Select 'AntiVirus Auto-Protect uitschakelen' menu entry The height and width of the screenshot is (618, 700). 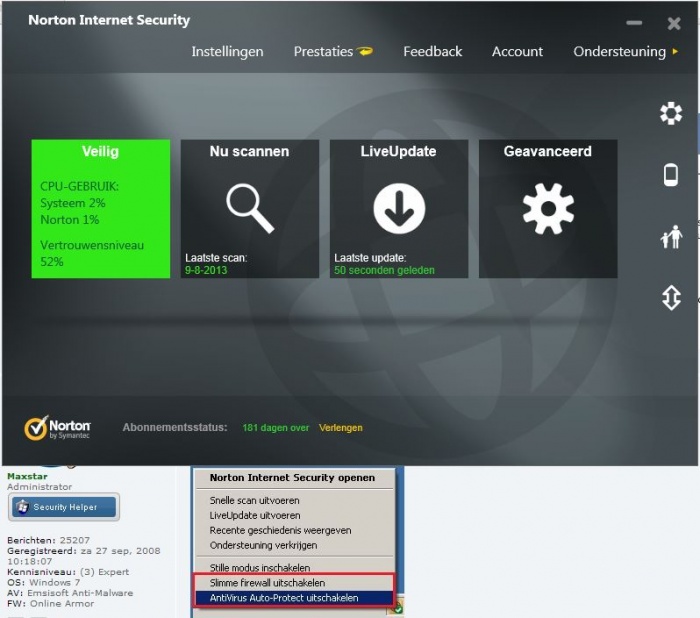coord(294,598)
